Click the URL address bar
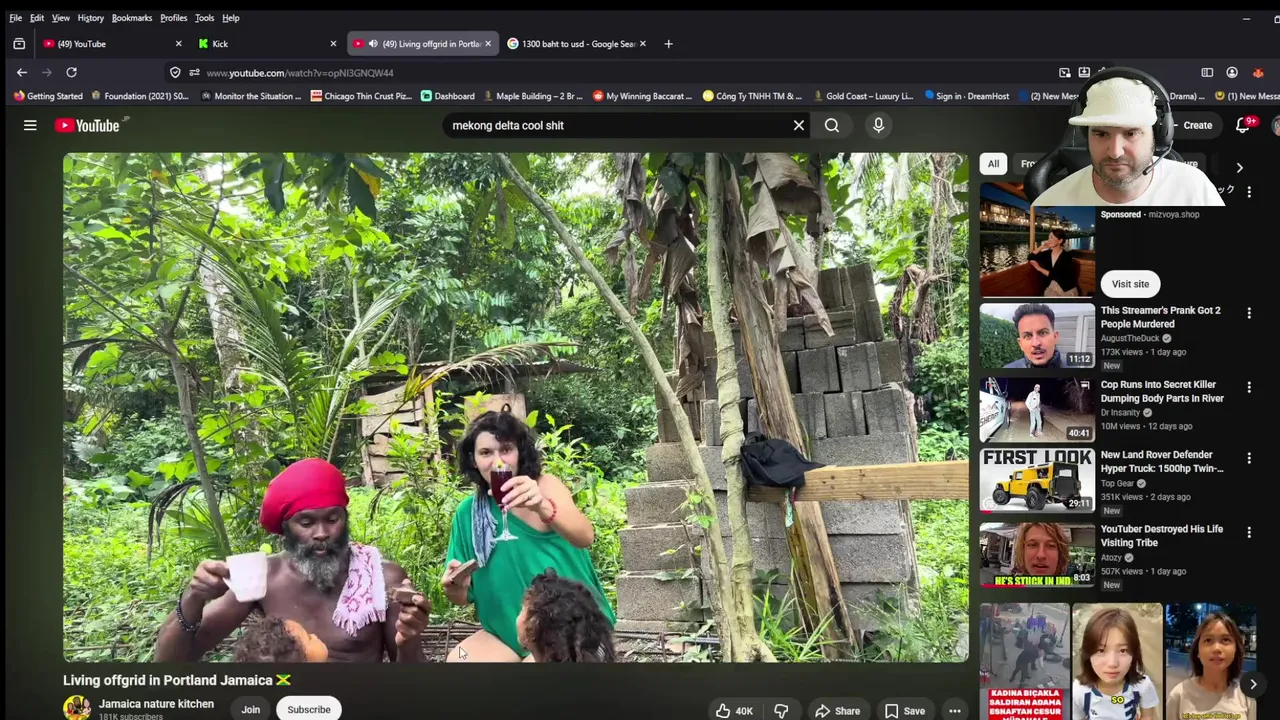 click(620, 72)
